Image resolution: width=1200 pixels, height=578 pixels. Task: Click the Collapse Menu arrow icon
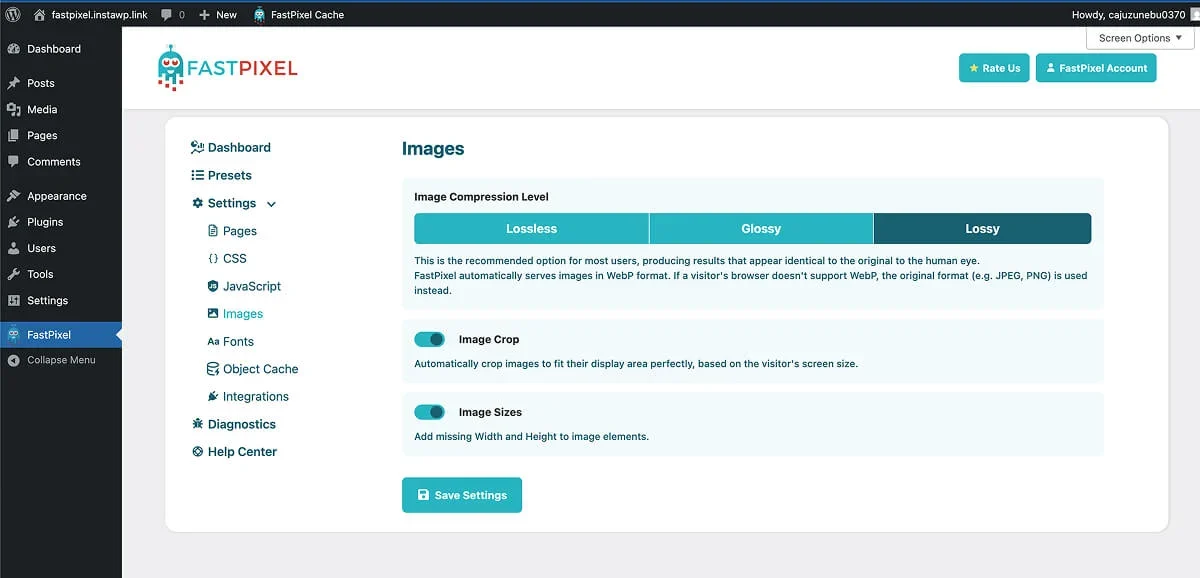tap(14, 360)
